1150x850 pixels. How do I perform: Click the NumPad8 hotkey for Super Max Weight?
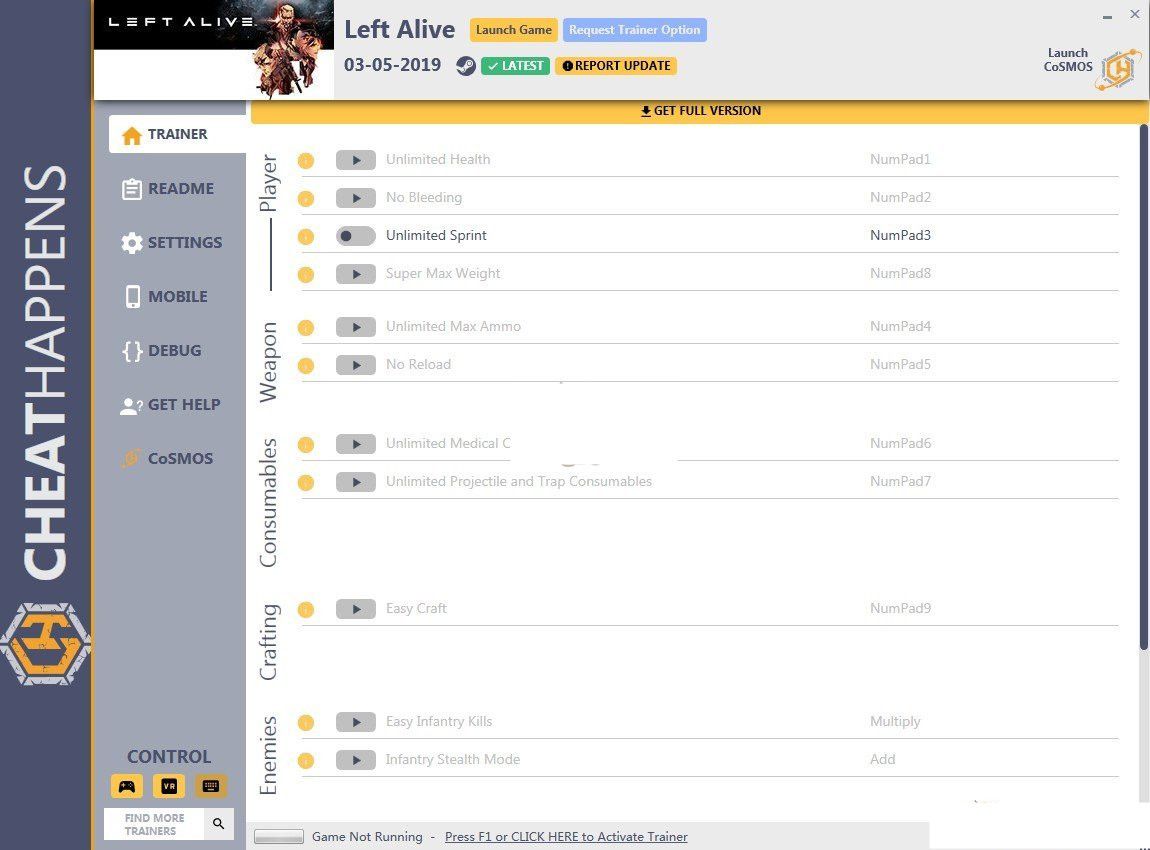tap(901, 274)
